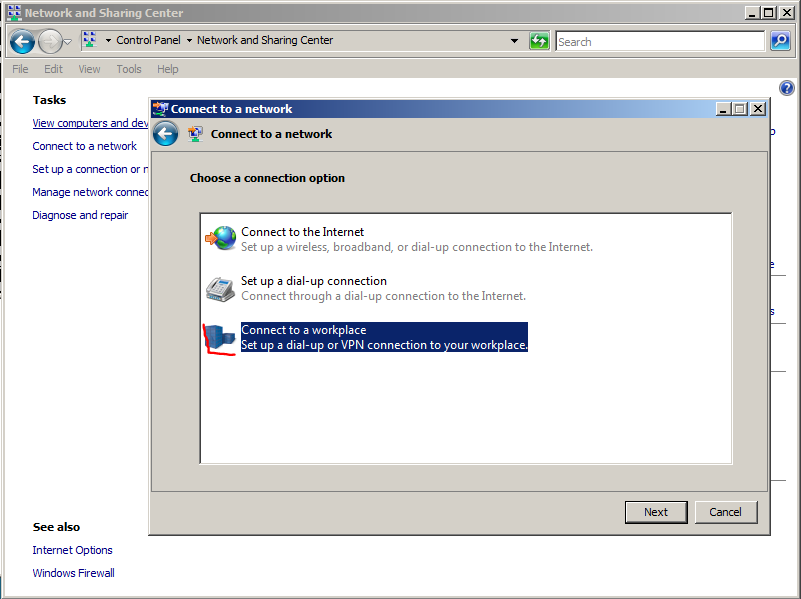Click Manage network connections link
The height and width of the screenshot is (599, 801).
click(90, 192)
